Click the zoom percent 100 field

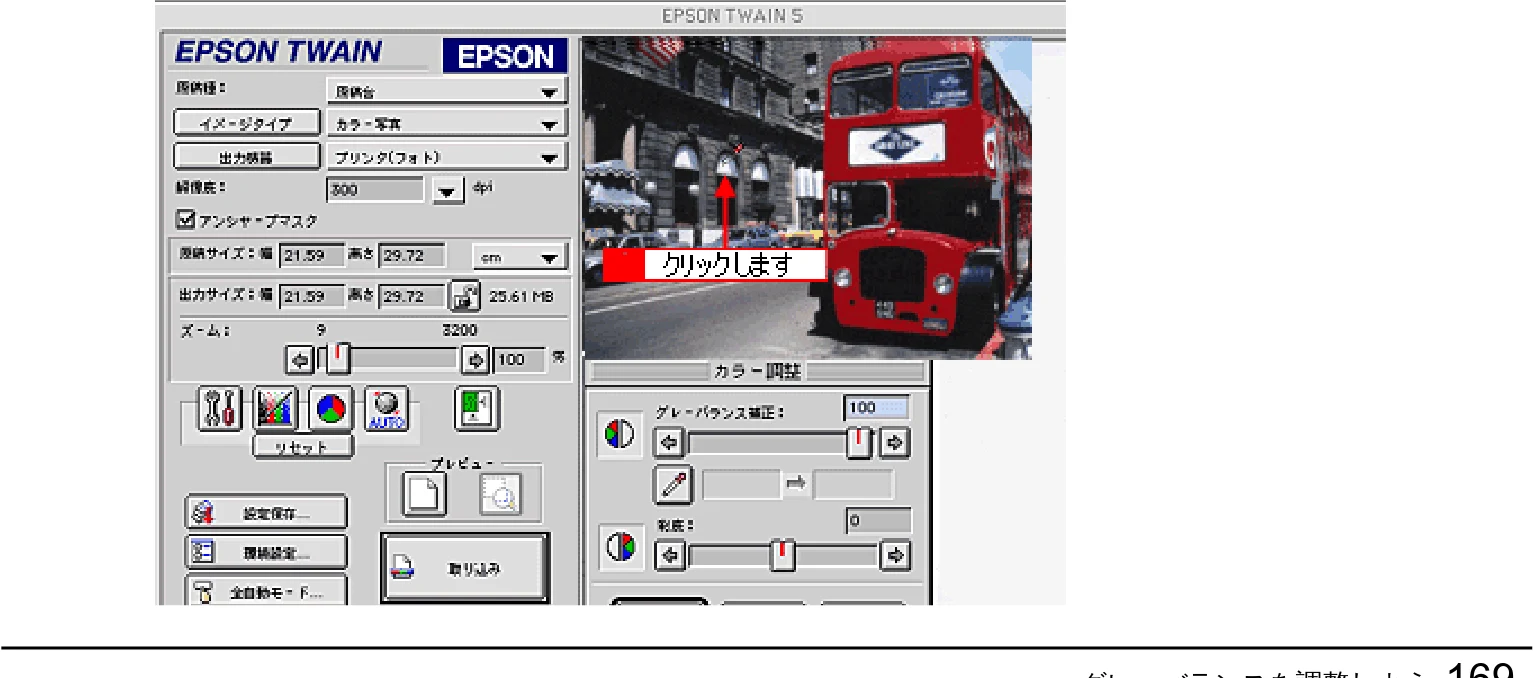[519, 358]
